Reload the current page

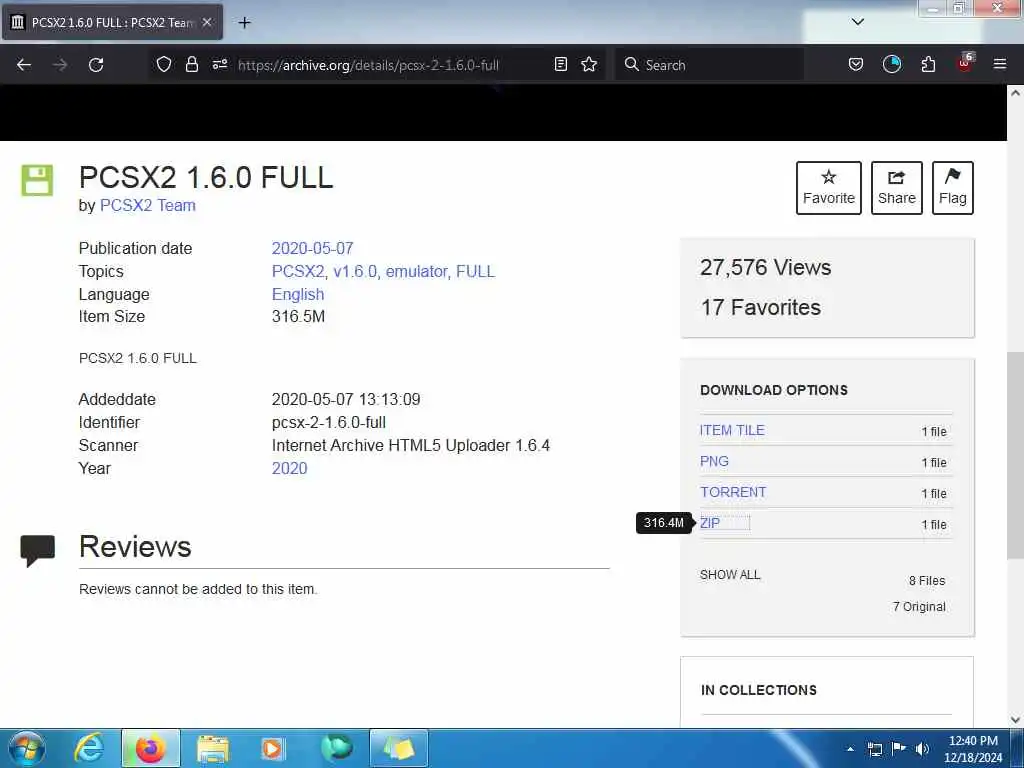96,65
